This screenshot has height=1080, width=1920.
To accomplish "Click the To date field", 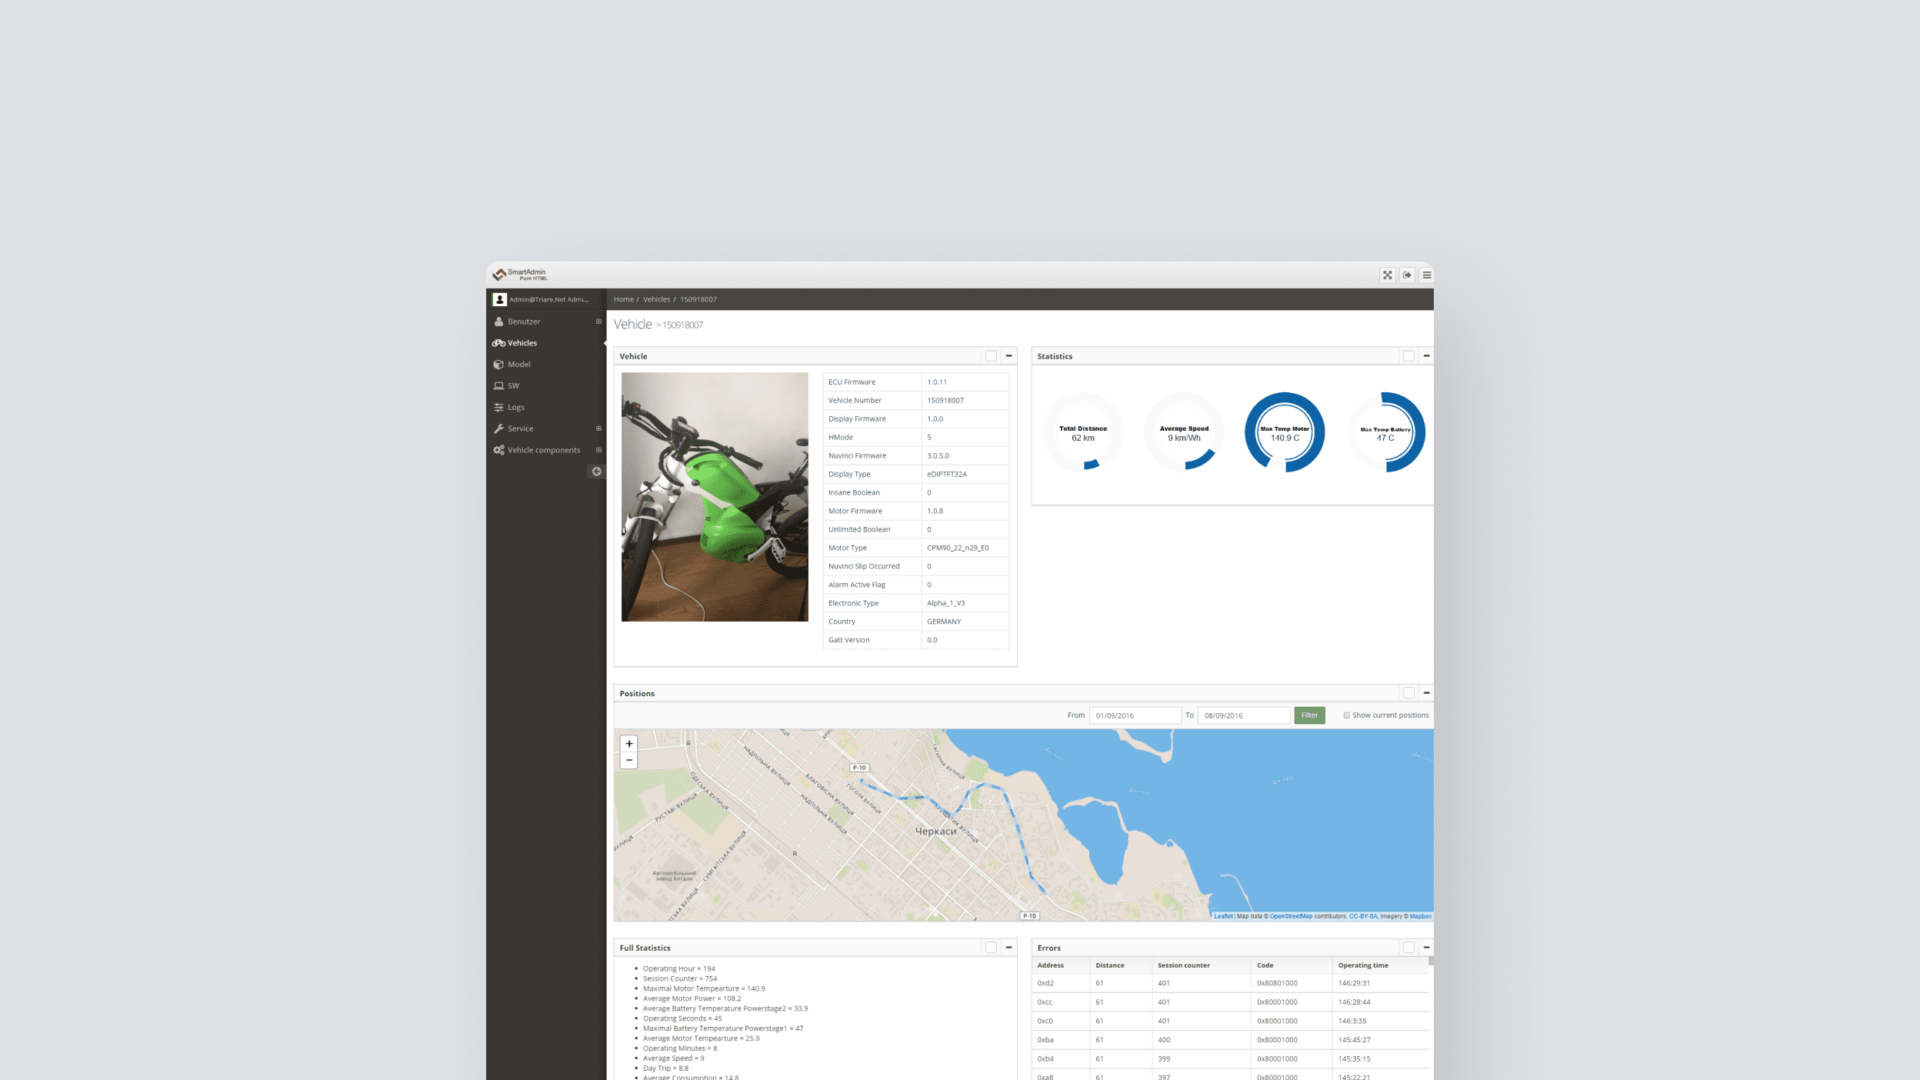I will pyautogui.click(x=1244, y=715).
